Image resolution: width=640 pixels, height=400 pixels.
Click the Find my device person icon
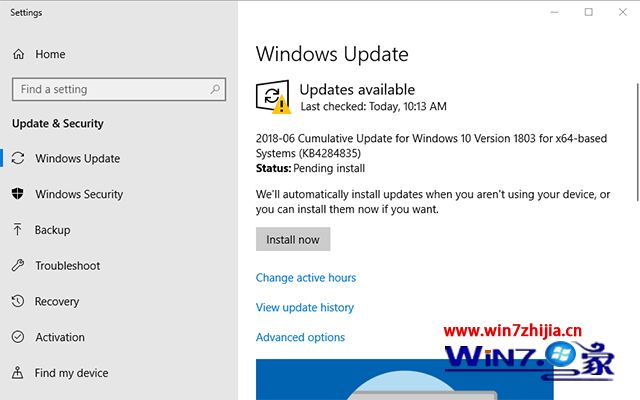18,372
